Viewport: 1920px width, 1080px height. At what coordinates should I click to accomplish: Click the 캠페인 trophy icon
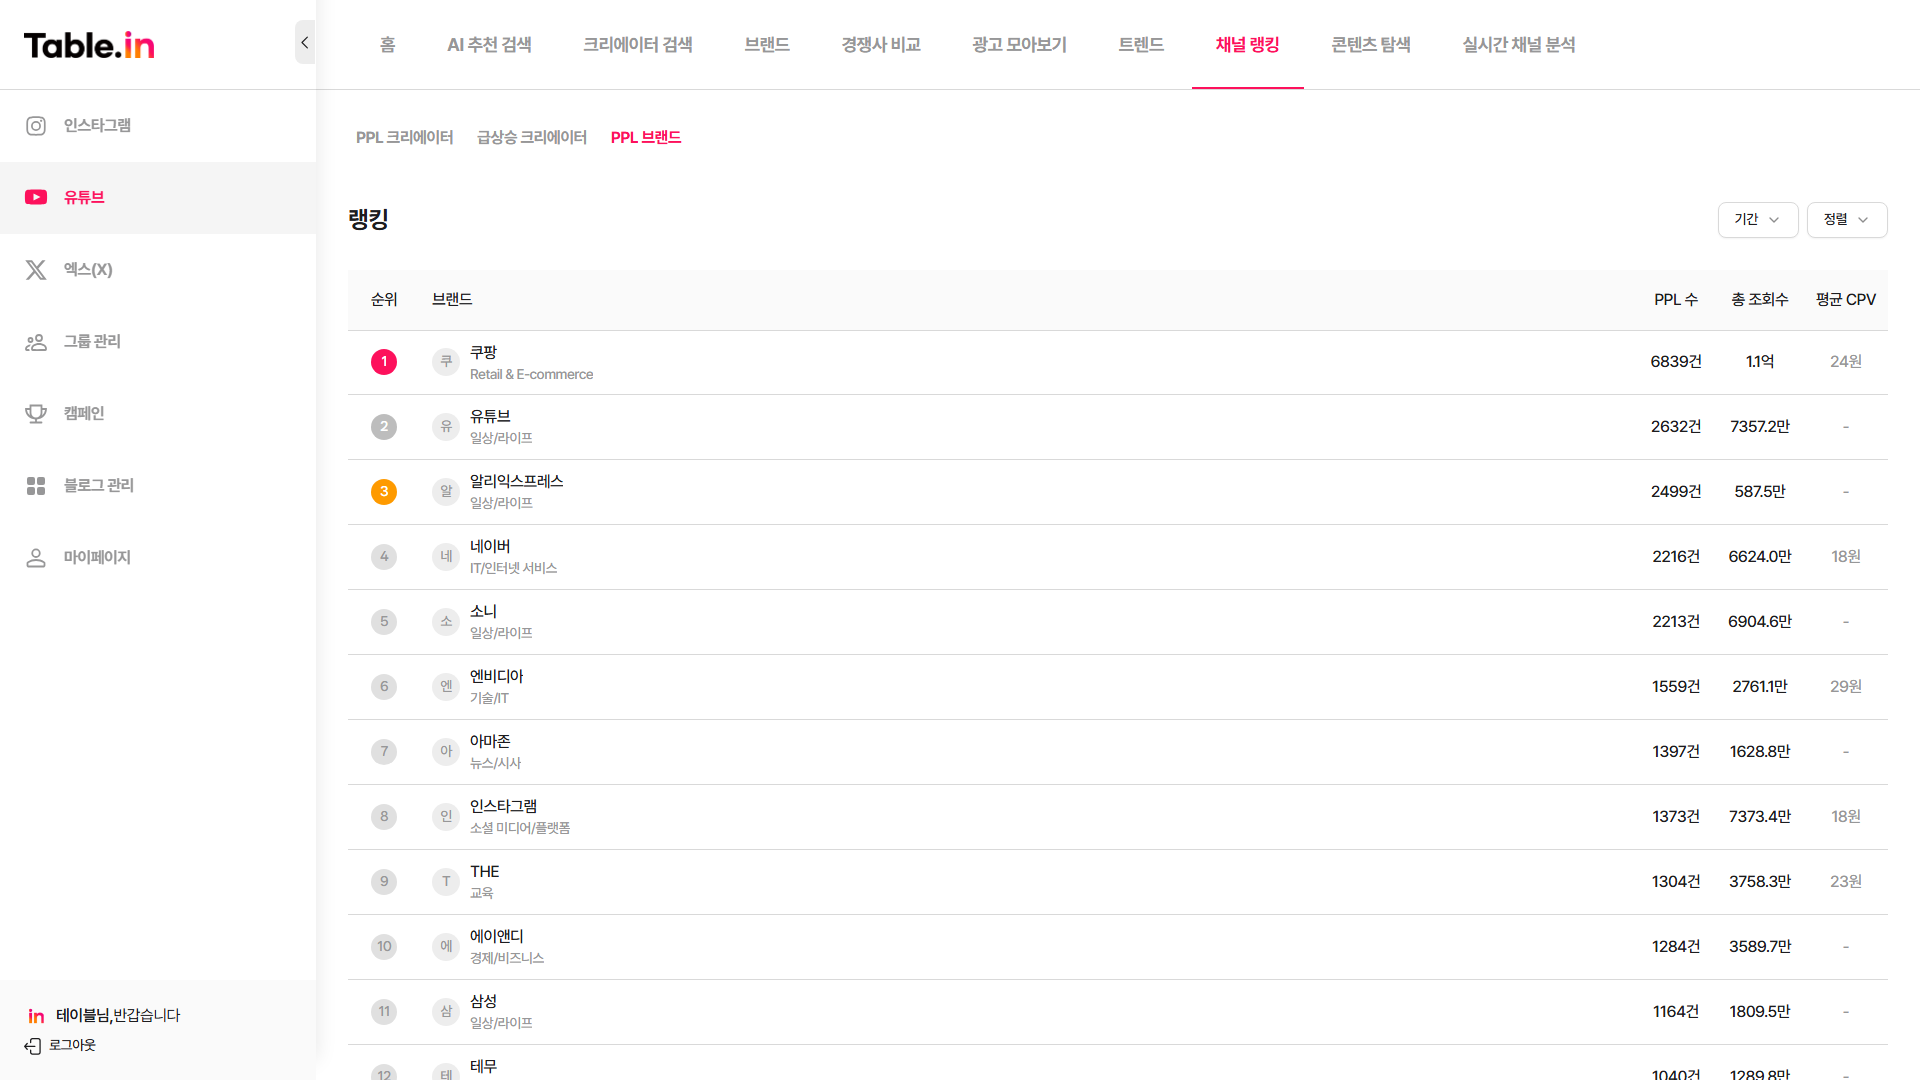[36, 413]
